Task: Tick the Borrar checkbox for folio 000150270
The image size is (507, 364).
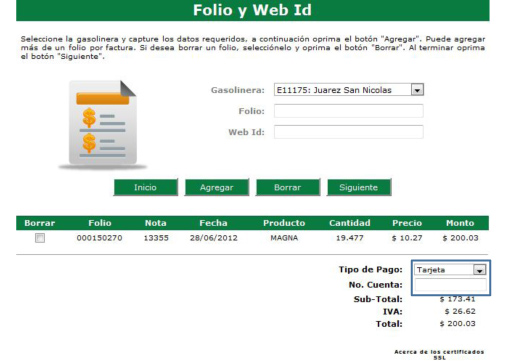Action: coord(40,238)
